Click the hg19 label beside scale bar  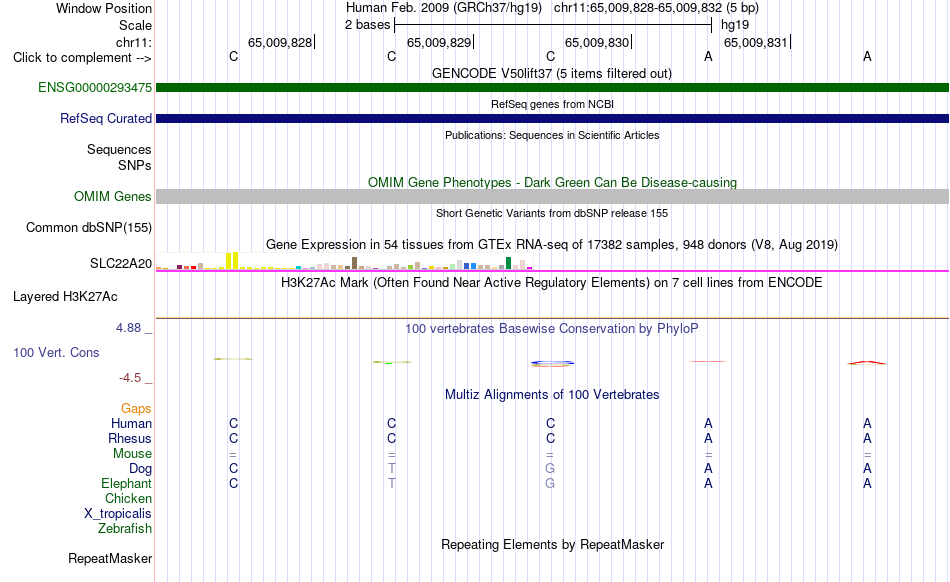click(x=735, y=25)
